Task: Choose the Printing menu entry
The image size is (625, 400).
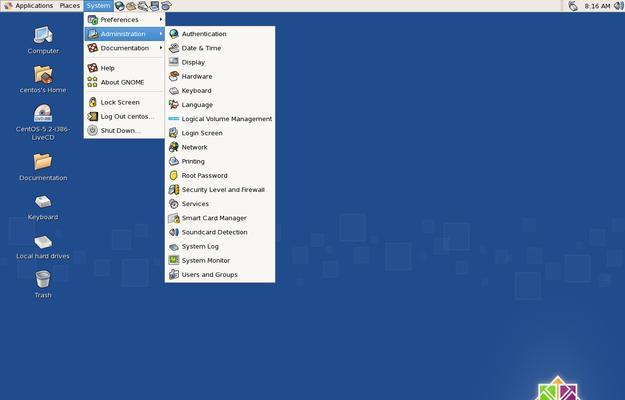Action: [220, 161]
